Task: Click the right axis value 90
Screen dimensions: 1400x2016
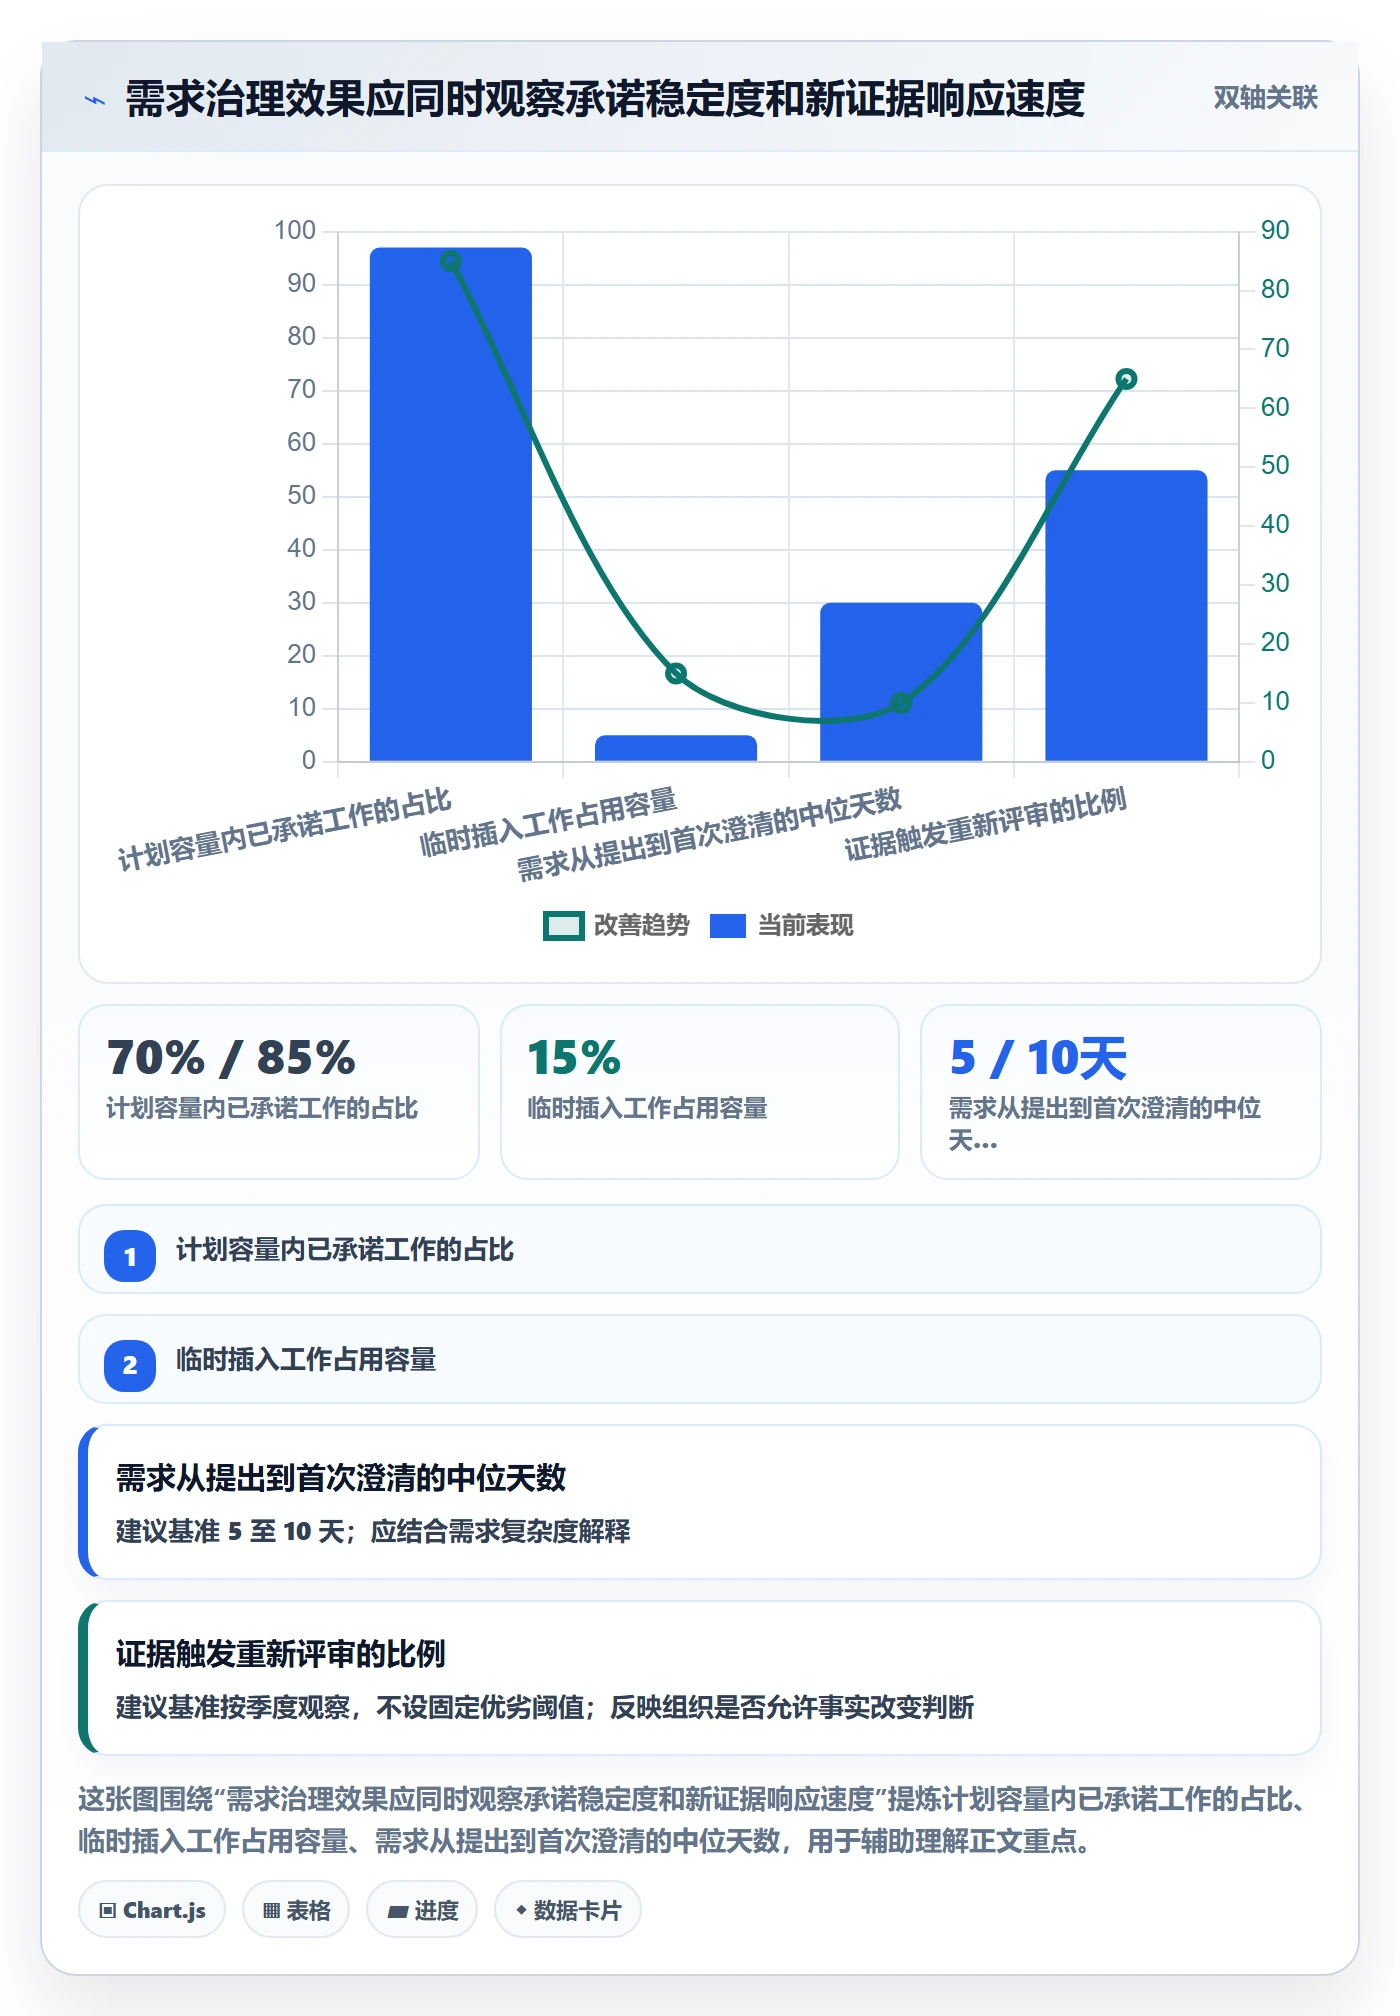Action: [x=1275, y=230]
